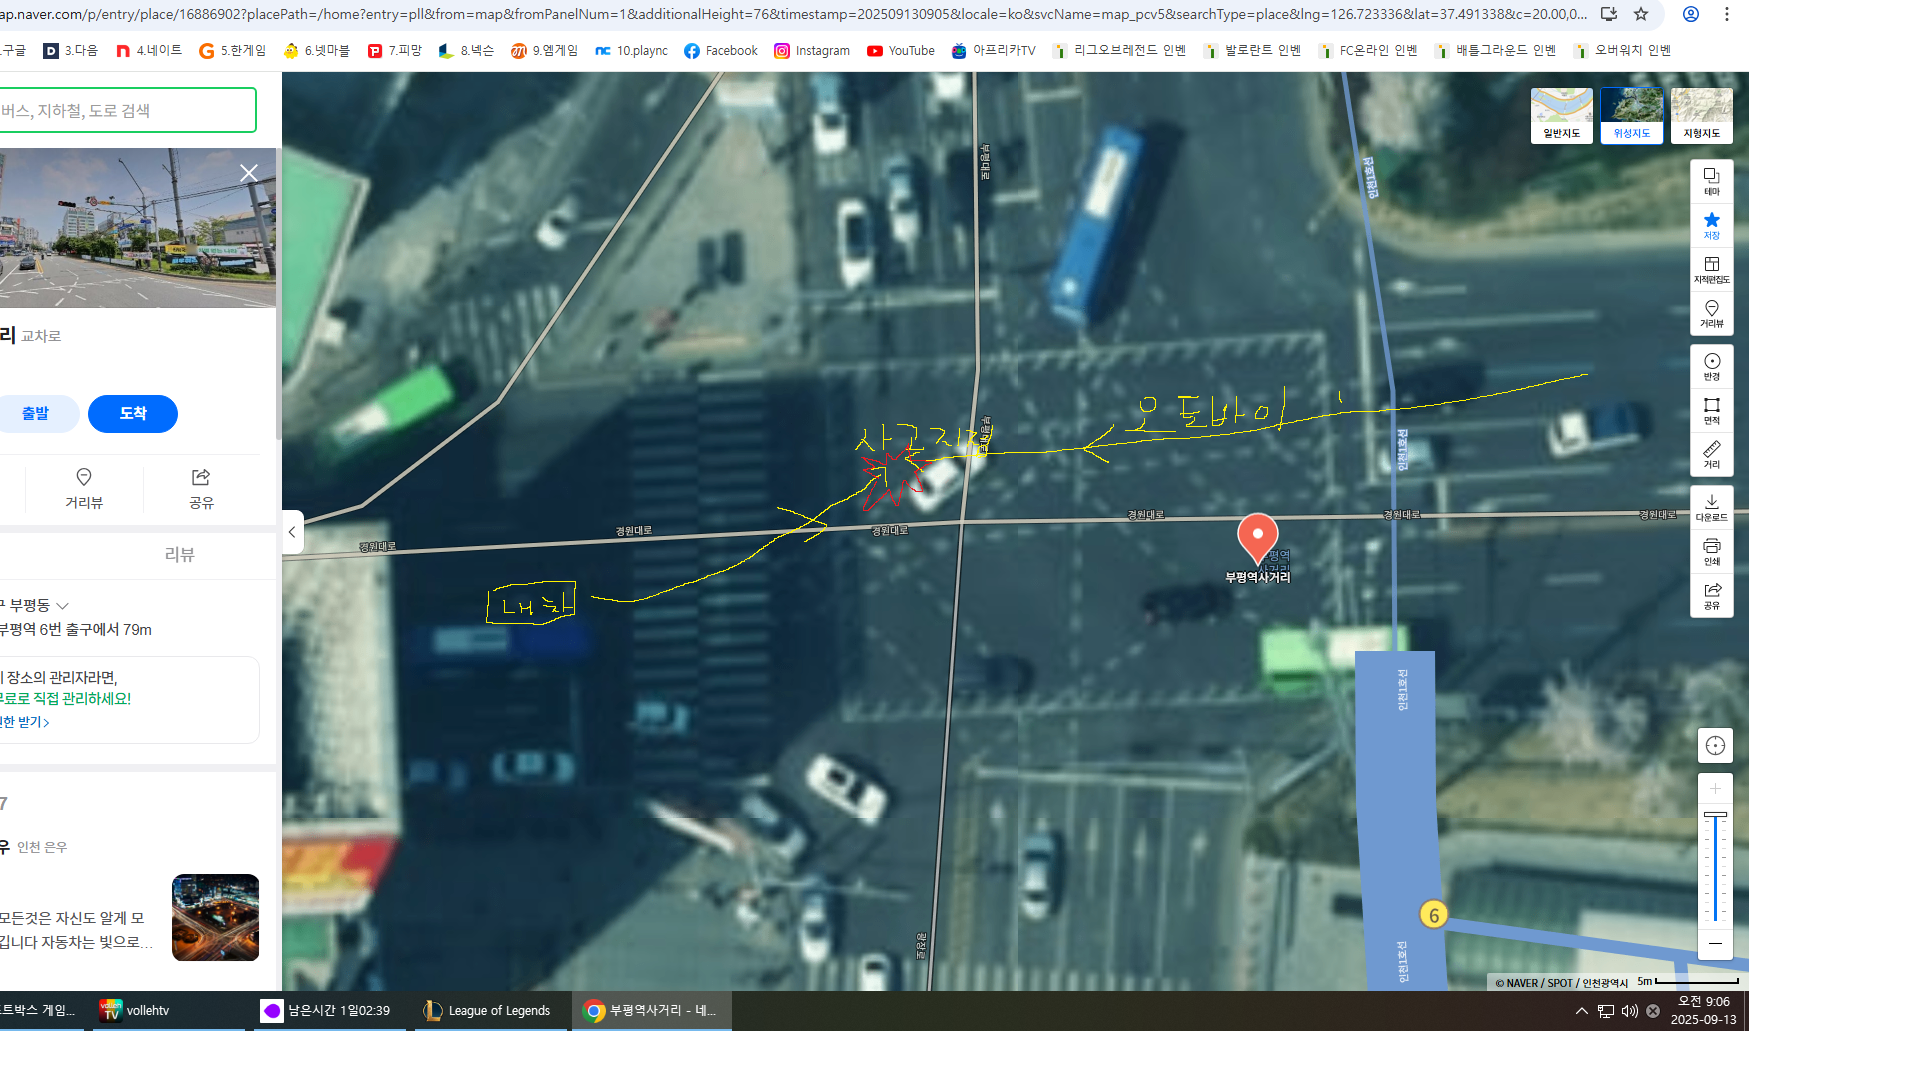Viewport: 1920px width, 1080px height.
Task: Open the 지적편집도 cadastral map icon
Action: (1711, 269)
